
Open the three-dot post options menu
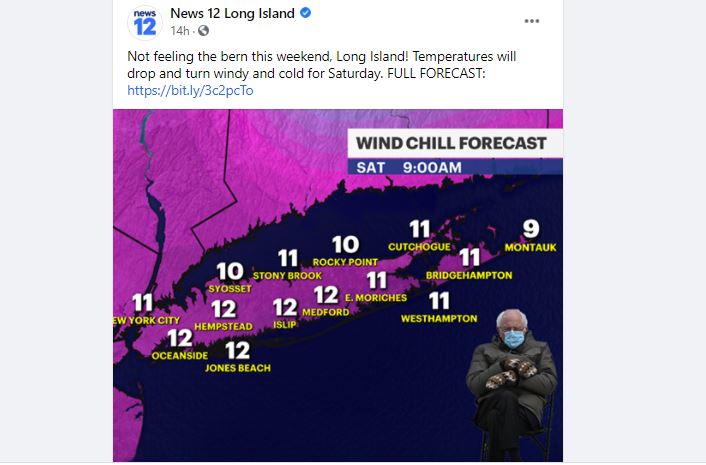tap(532, 21)
